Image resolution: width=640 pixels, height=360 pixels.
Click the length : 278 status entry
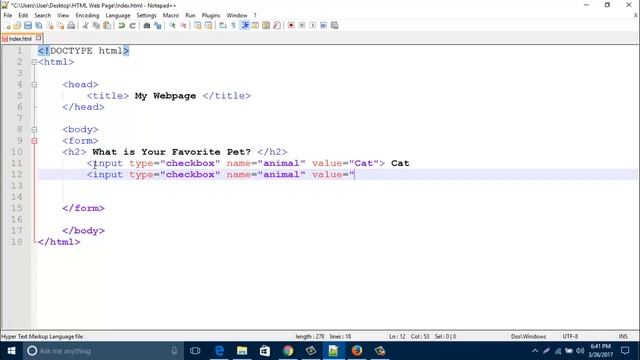tap(310, 337)
